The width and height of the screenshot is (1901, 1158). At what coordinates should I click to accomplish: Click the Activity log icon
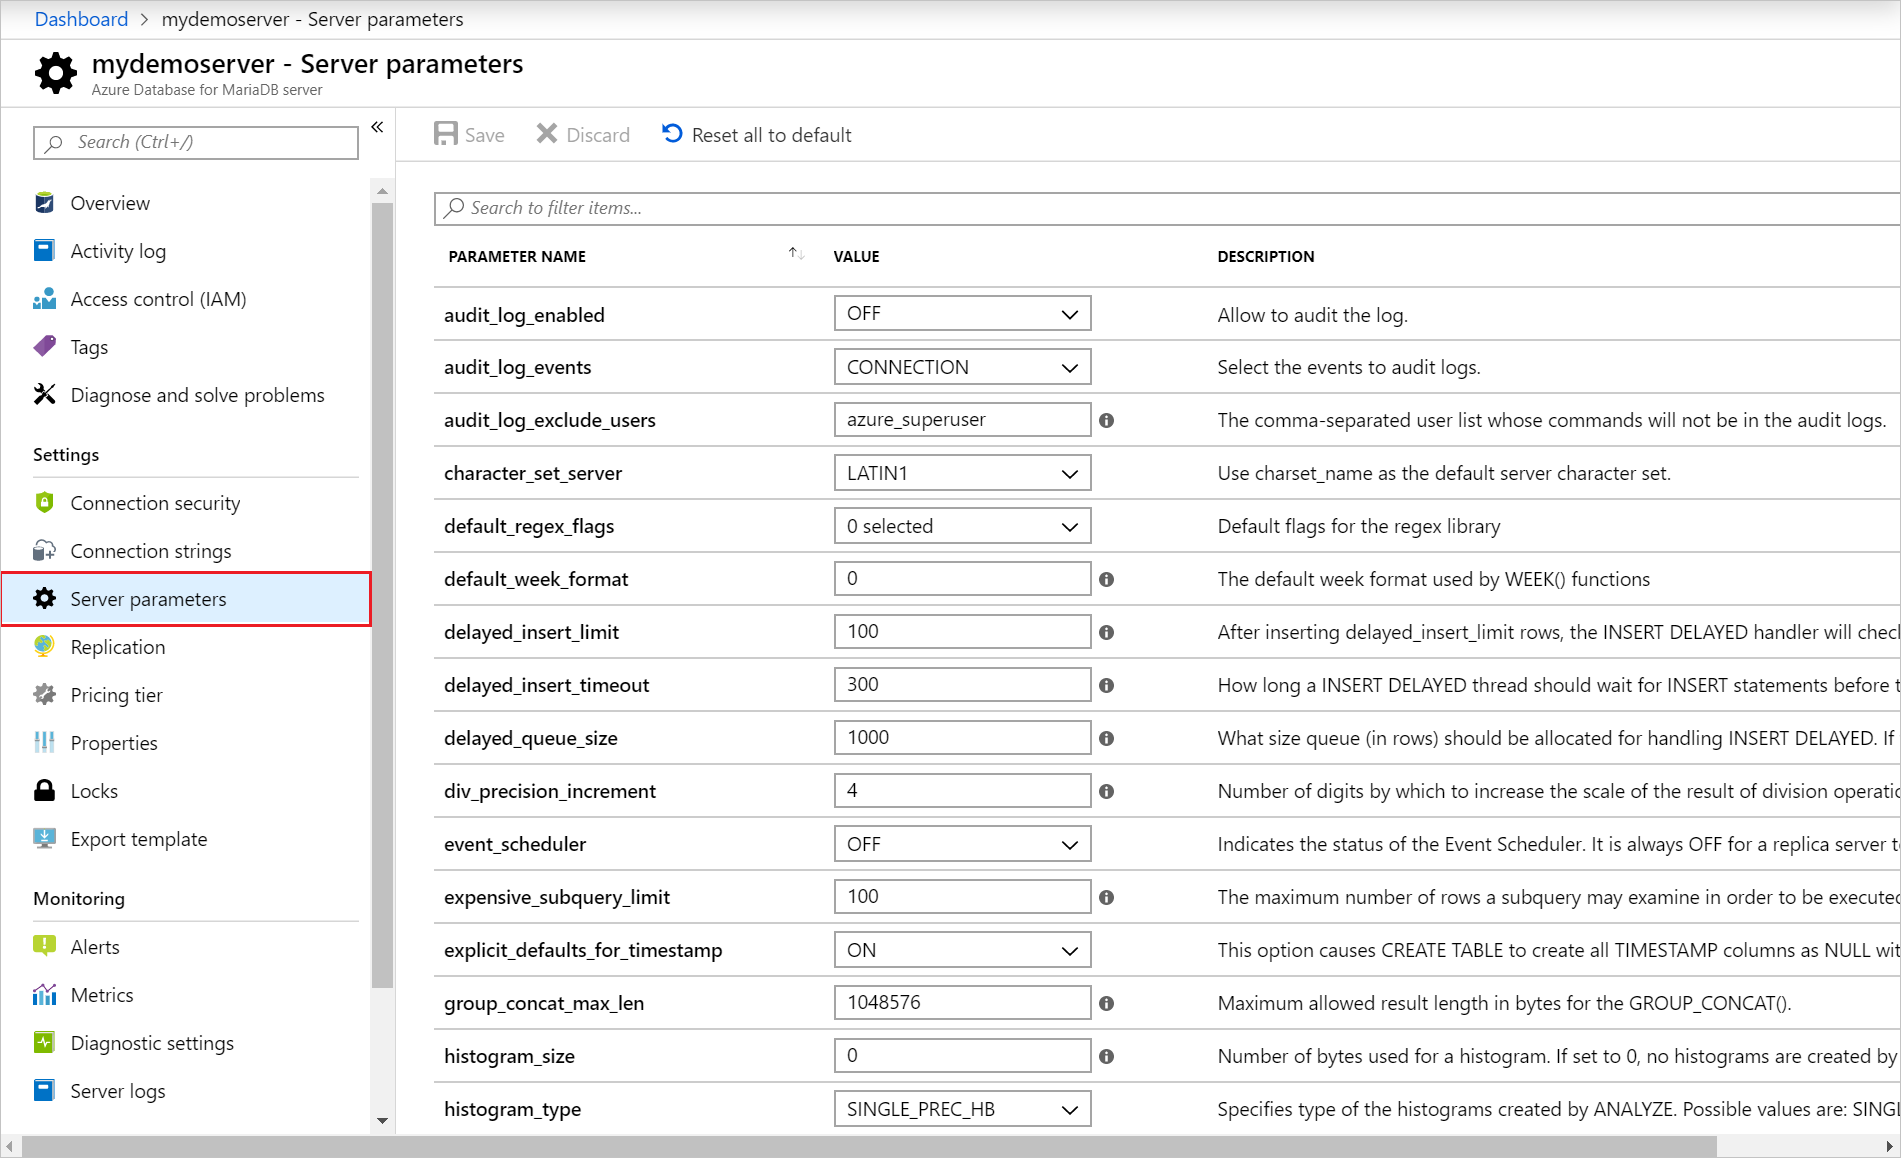44,251
